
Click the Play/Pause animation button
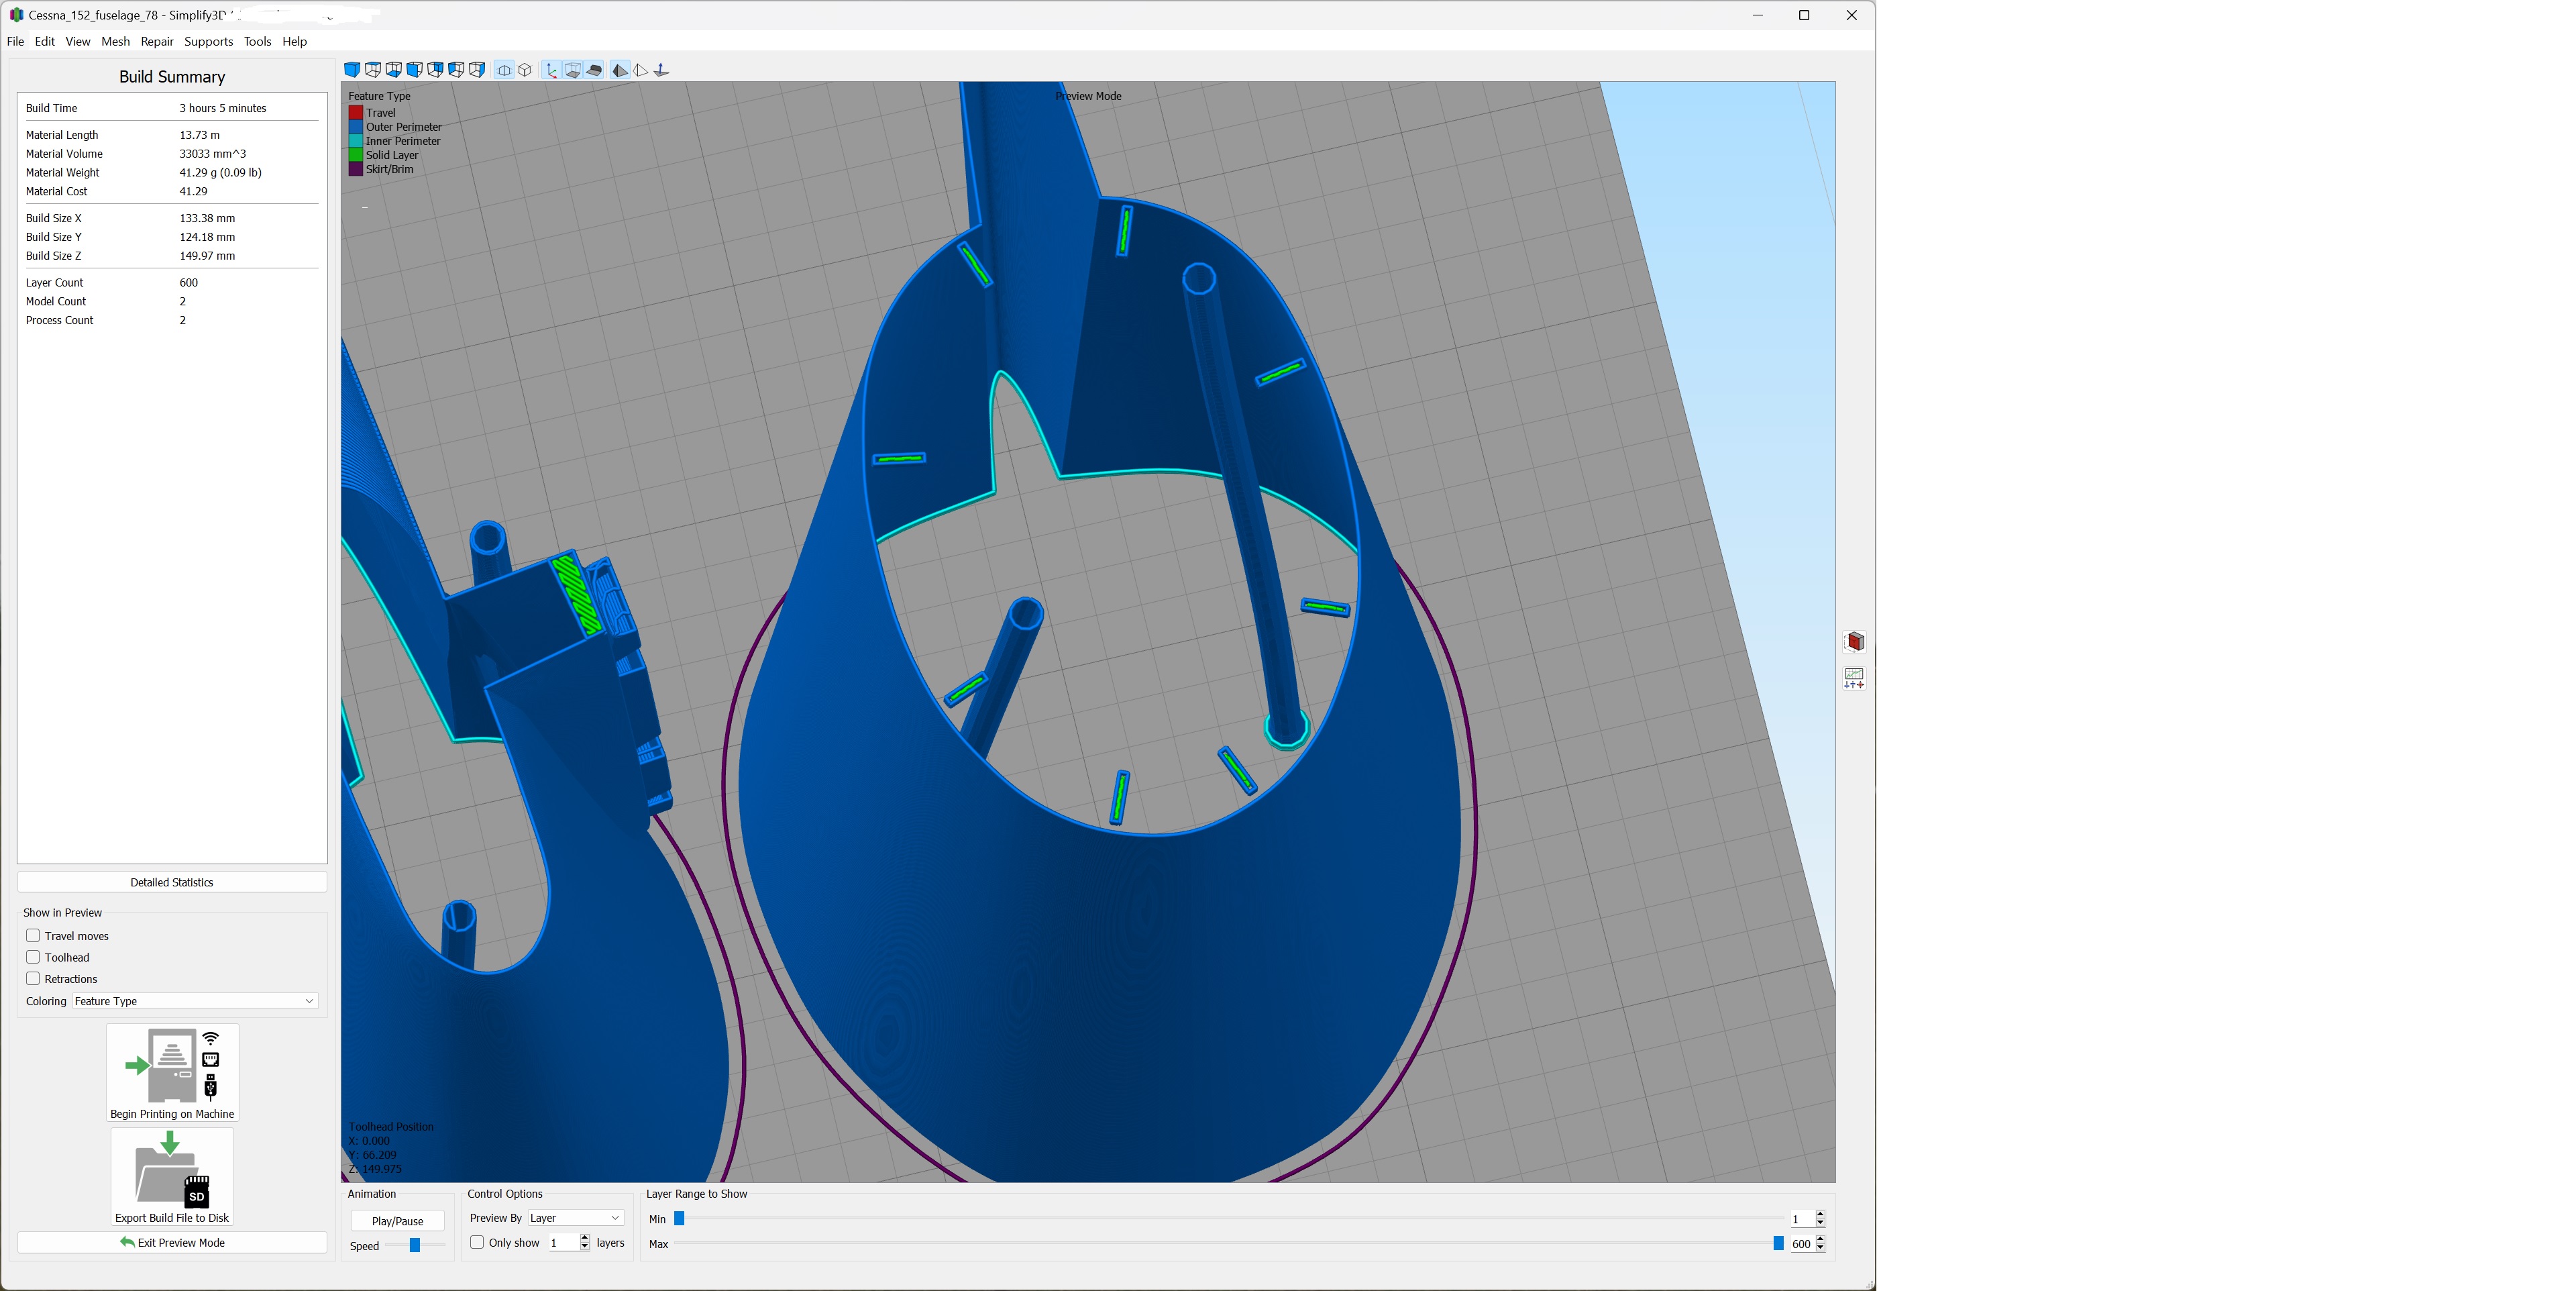[x=398, y=1221]
